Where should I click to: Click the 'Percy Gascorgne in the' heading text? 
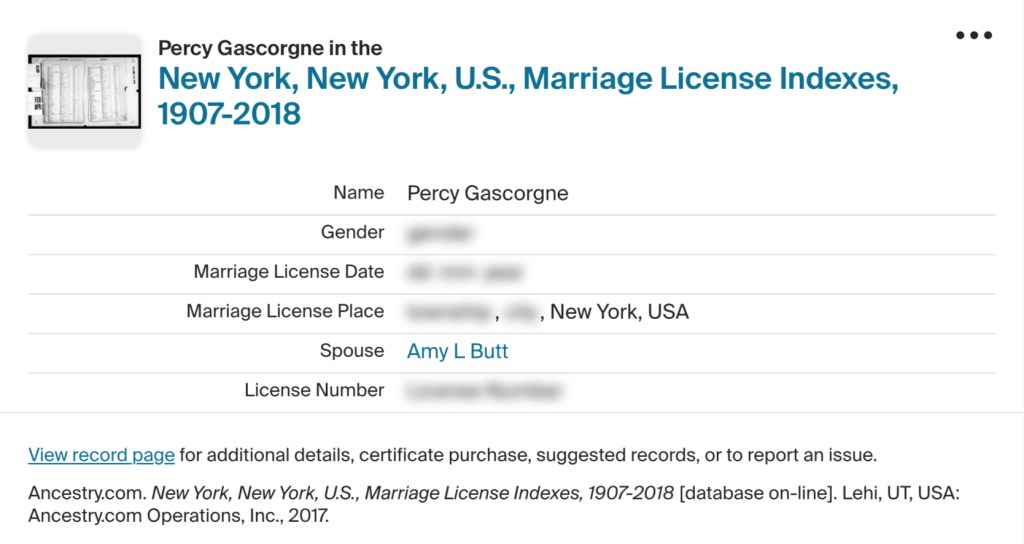click(x=270, y=48)
